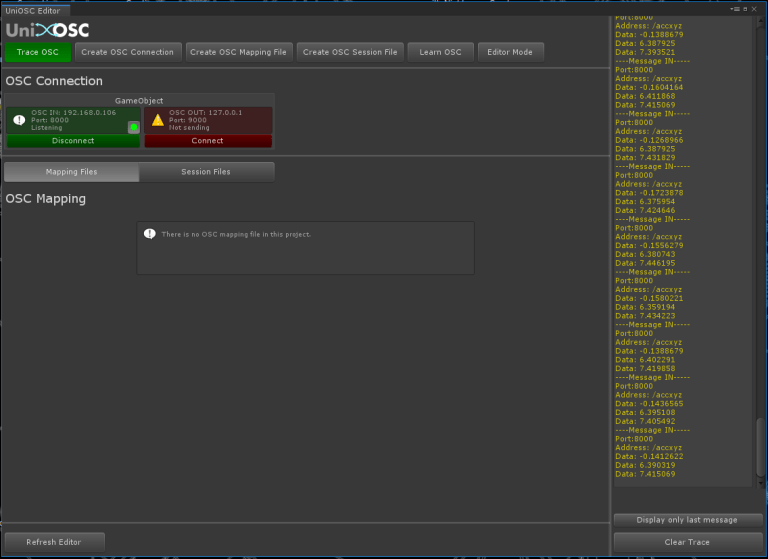Toggle Editor Mode
This screenshot has width=768, height=559.
click(x=510, y=52)
